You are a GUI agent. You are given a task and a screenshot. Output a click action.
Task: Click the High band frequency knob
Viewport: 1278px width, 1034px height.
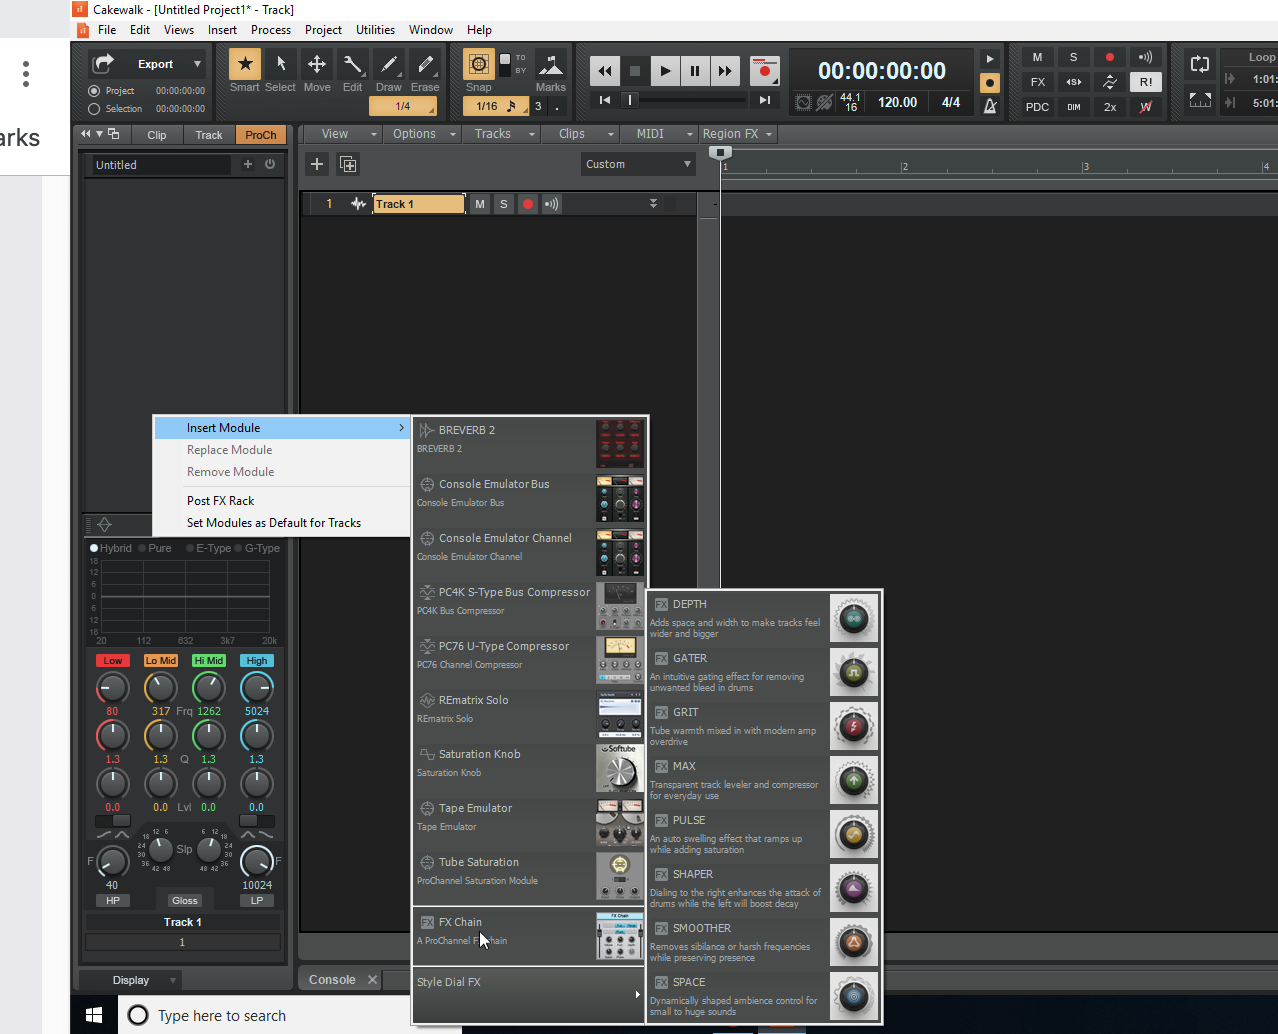tap(257, 688)
